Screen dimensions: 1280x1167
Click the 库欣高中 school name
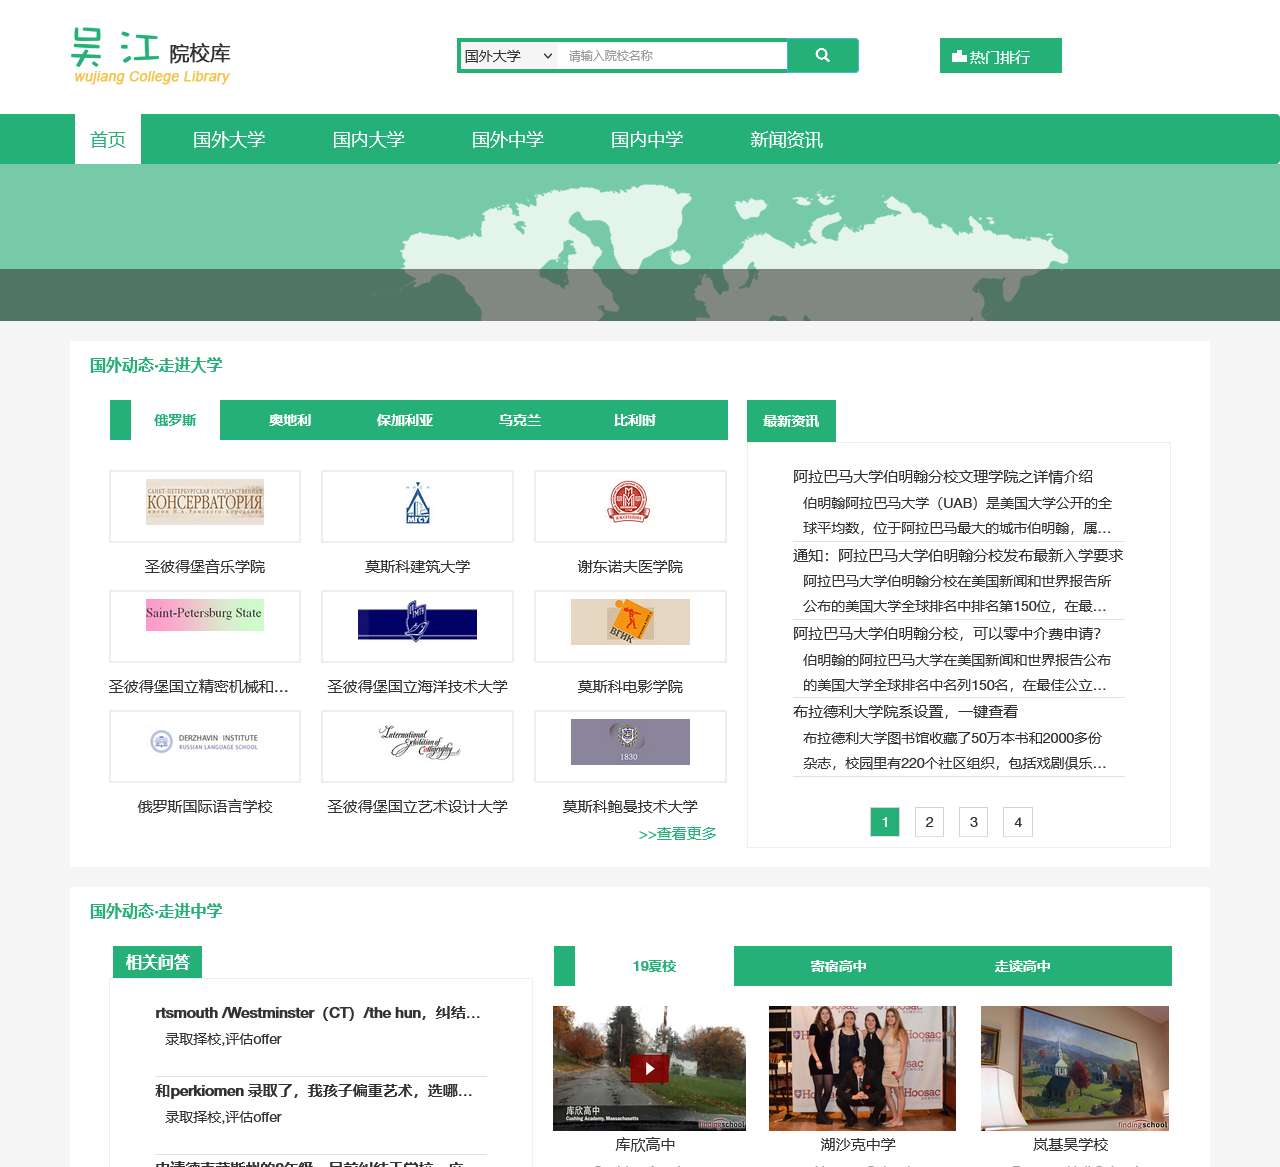pos(645,1145)
